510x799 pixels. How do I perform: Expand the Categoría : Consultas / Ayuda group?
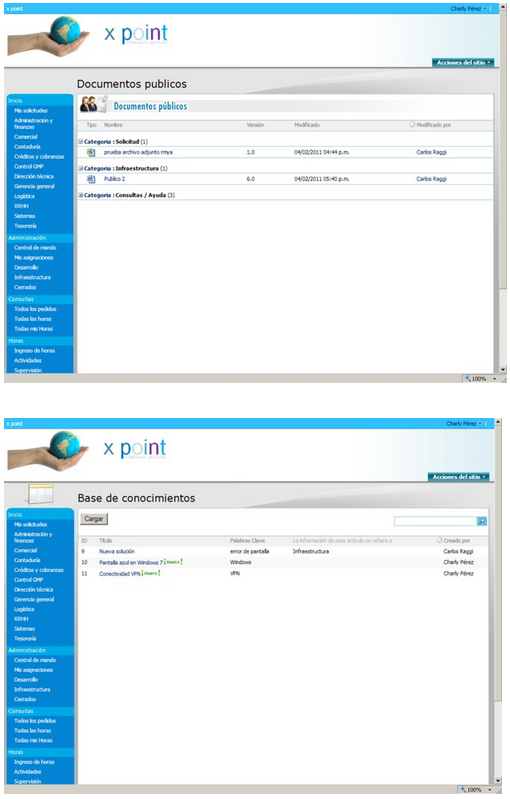click(x=80, y=195)
